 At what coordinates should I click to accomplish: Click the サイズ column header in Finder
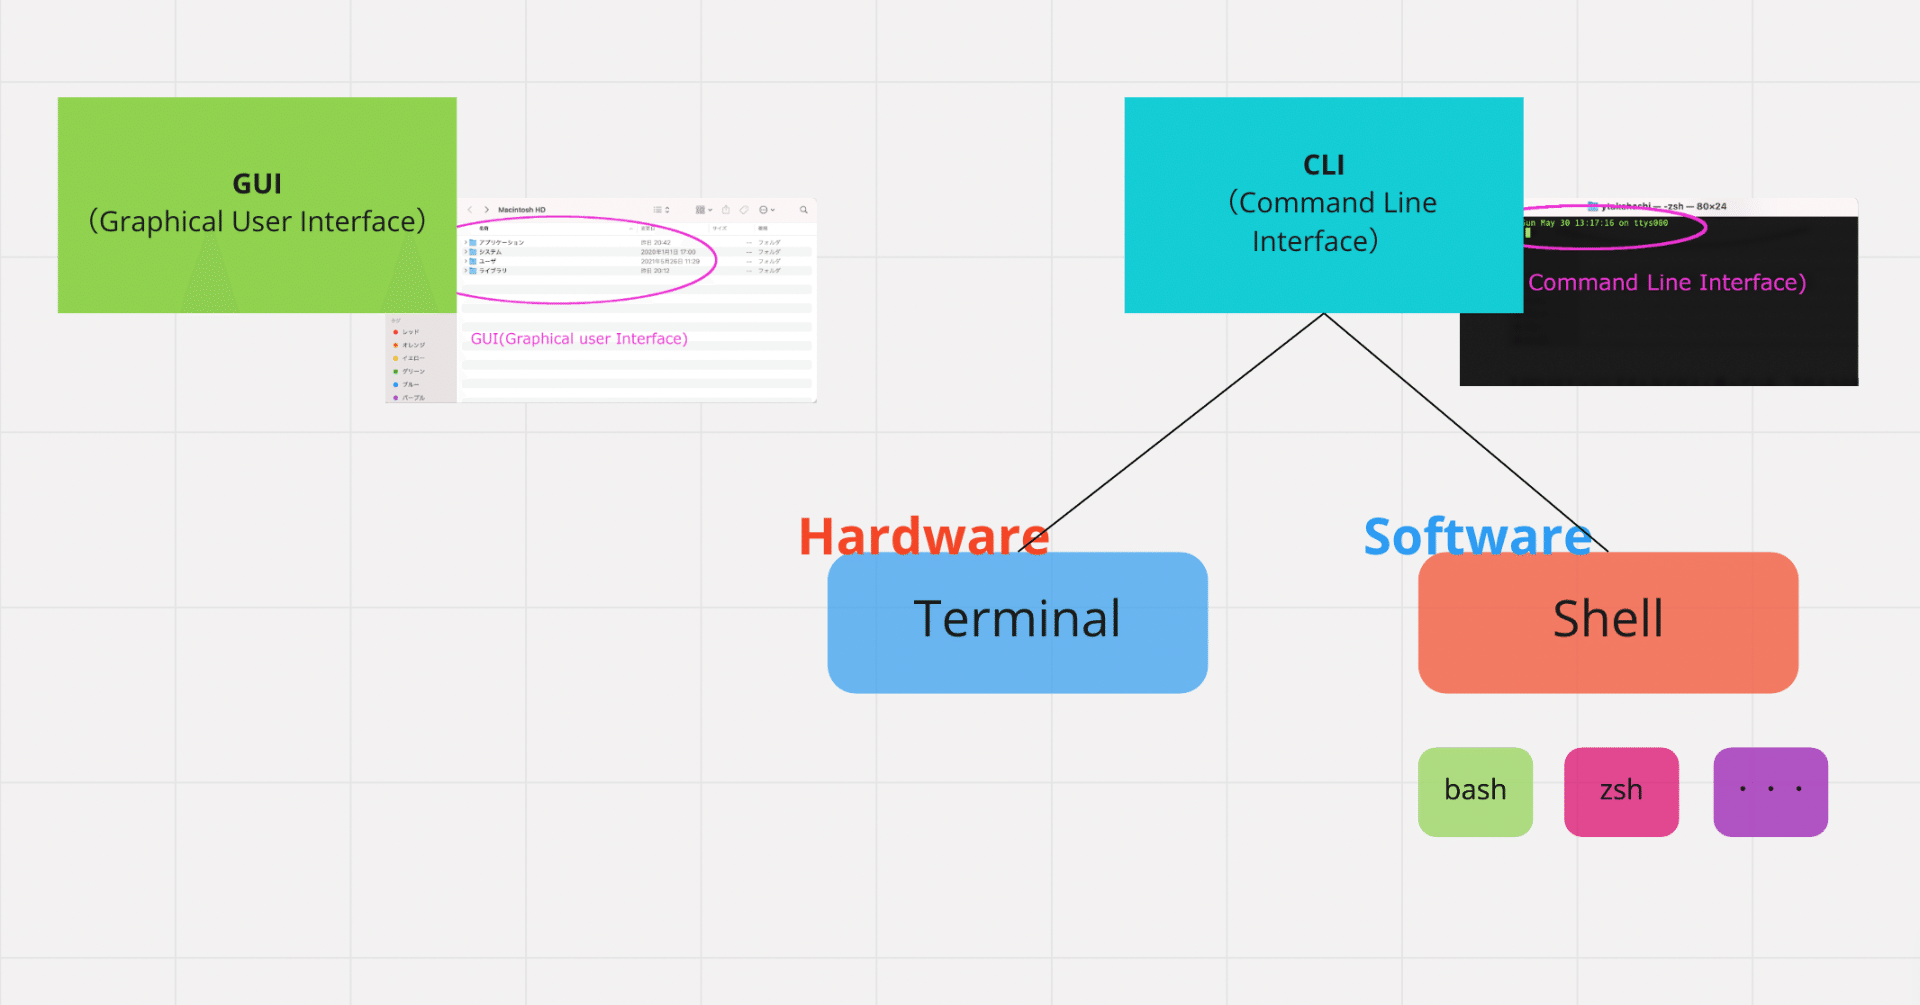(x=720, y=228)
